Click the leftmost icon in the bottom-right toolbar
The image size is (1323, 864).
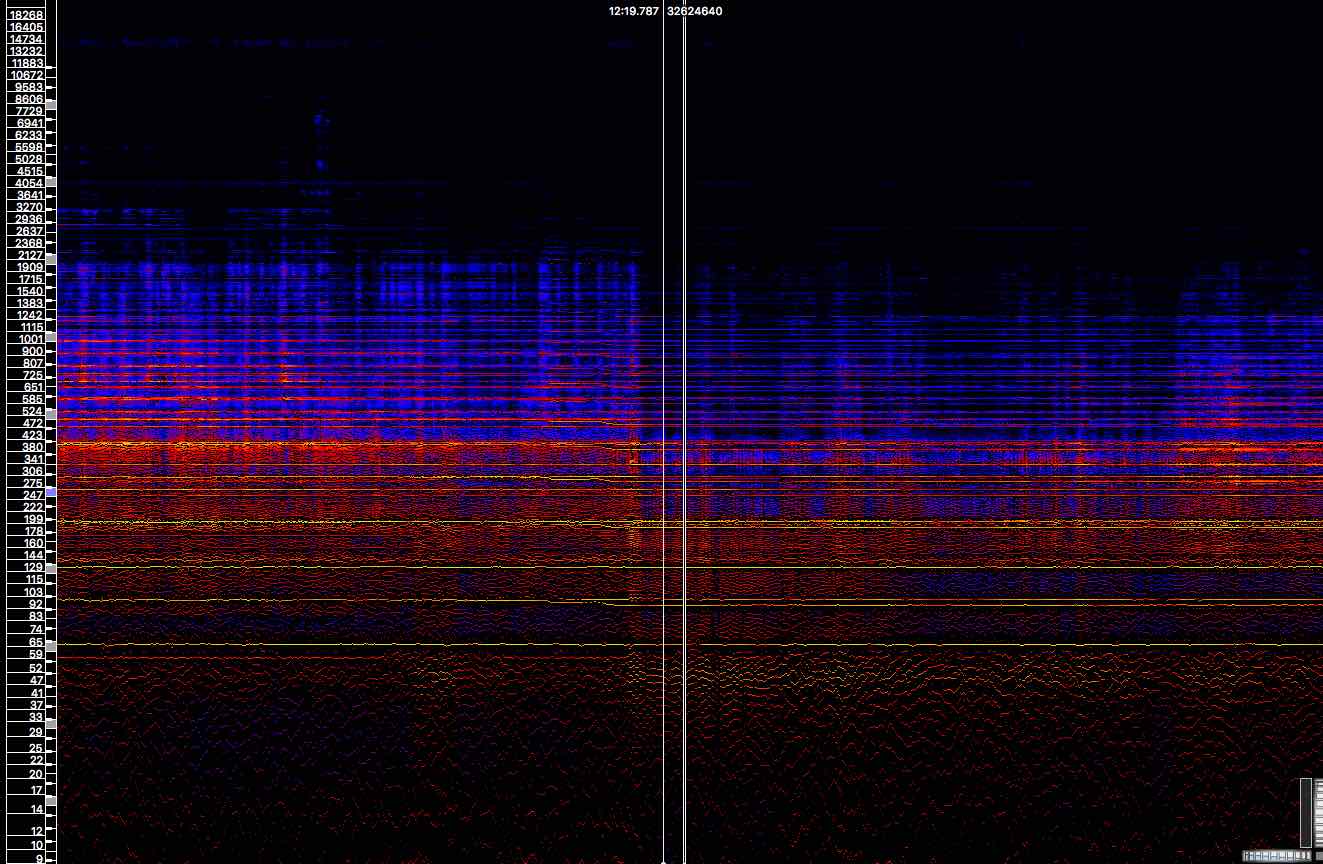(x=1246, y=855)
